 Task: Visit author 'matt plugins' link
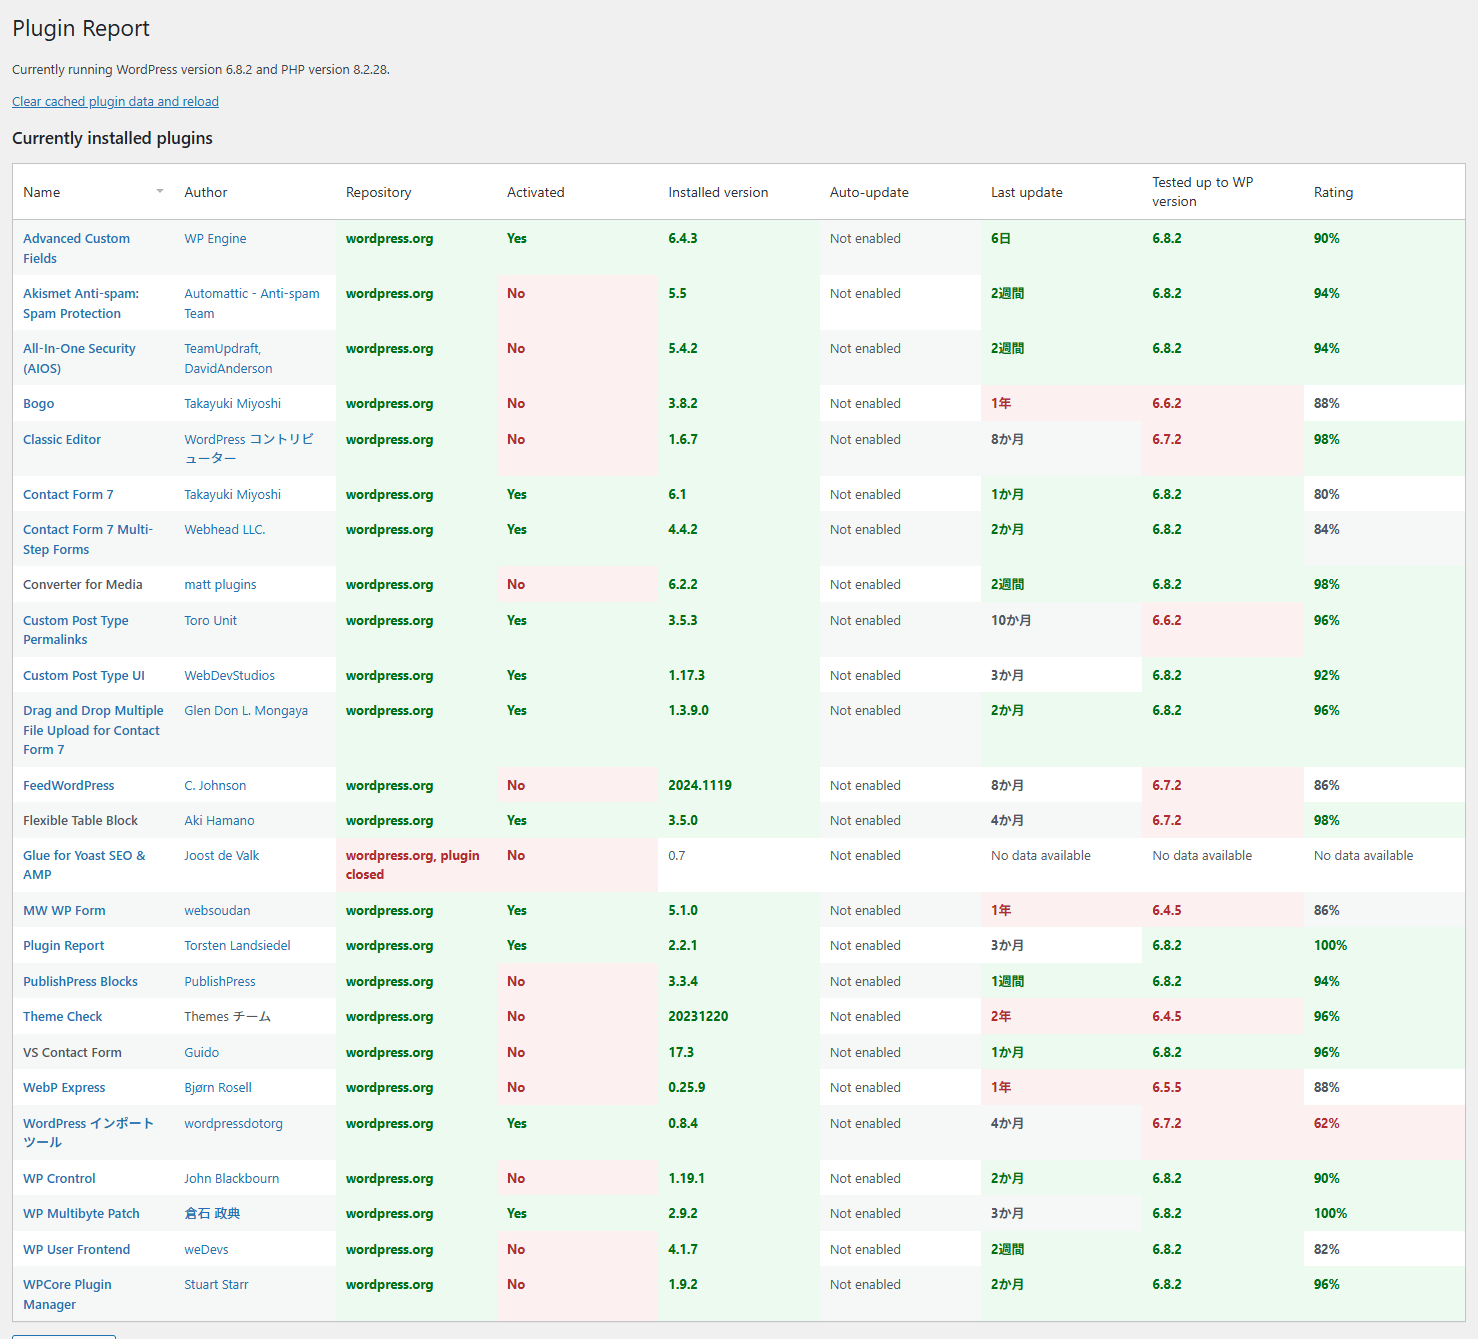[220, 584]
